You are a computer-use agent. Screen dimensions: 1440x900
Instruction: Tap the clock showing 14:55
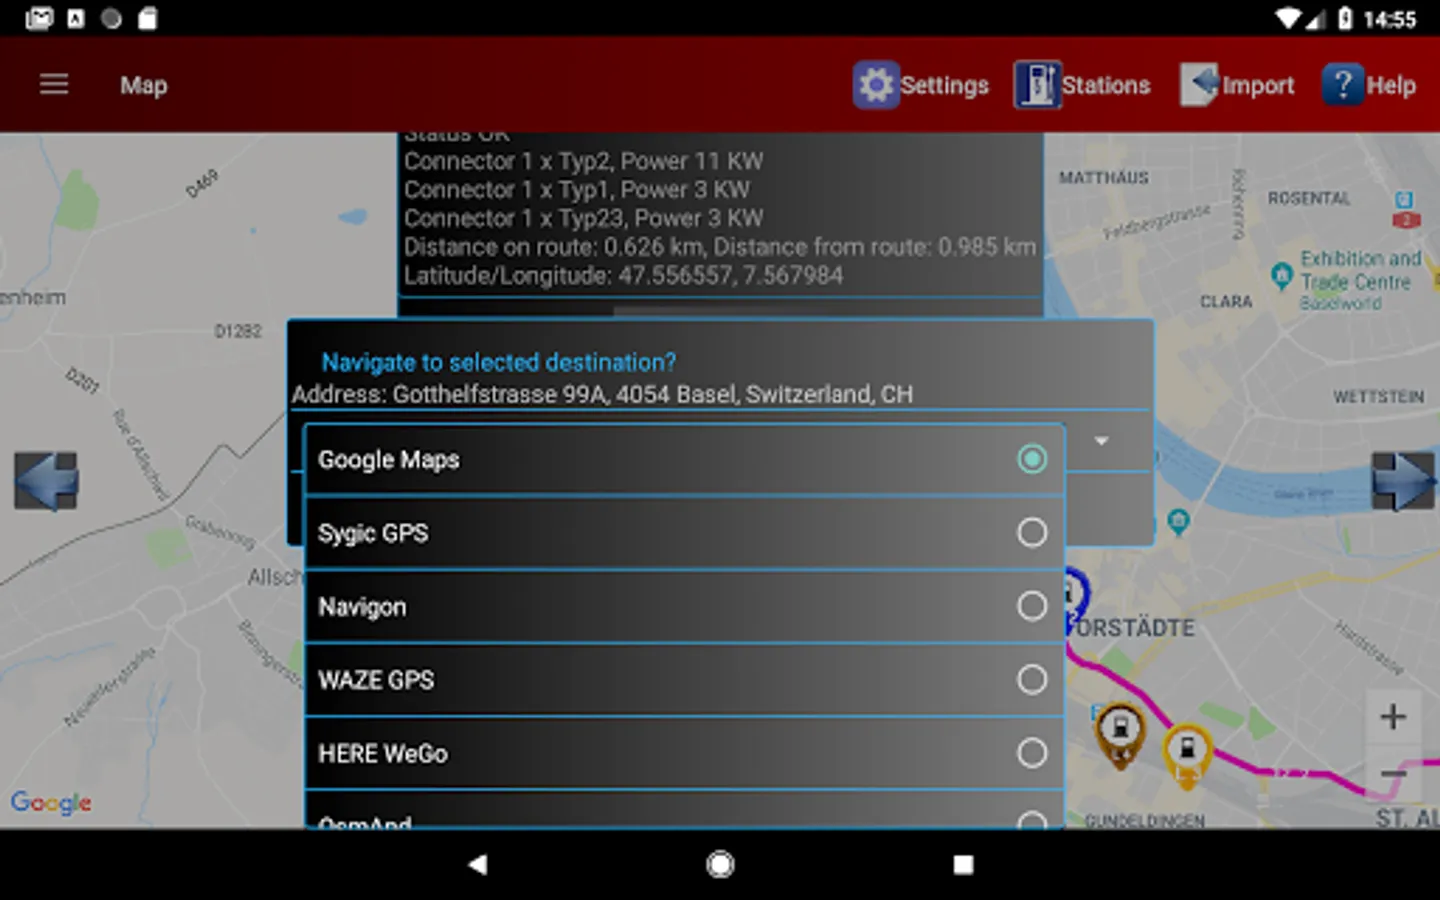(x=1390, y=19)
